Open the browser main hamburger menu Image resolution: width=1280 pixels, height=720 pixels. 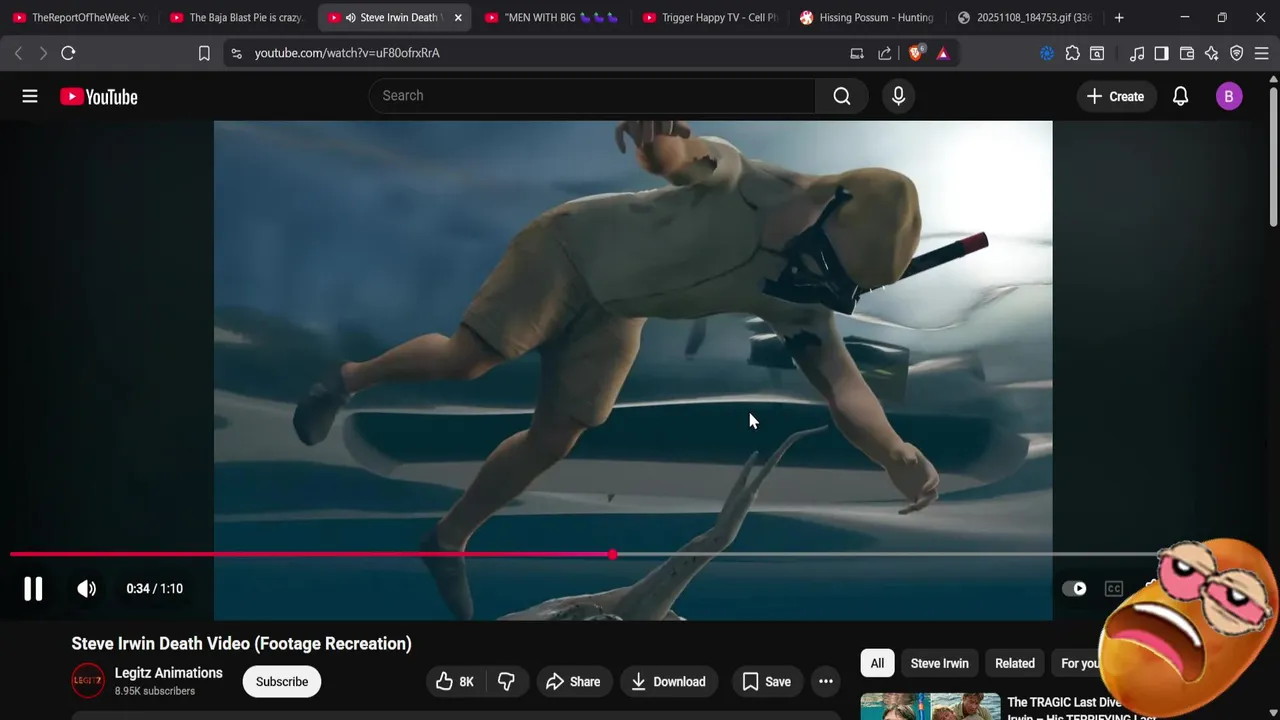(1262, 53)
